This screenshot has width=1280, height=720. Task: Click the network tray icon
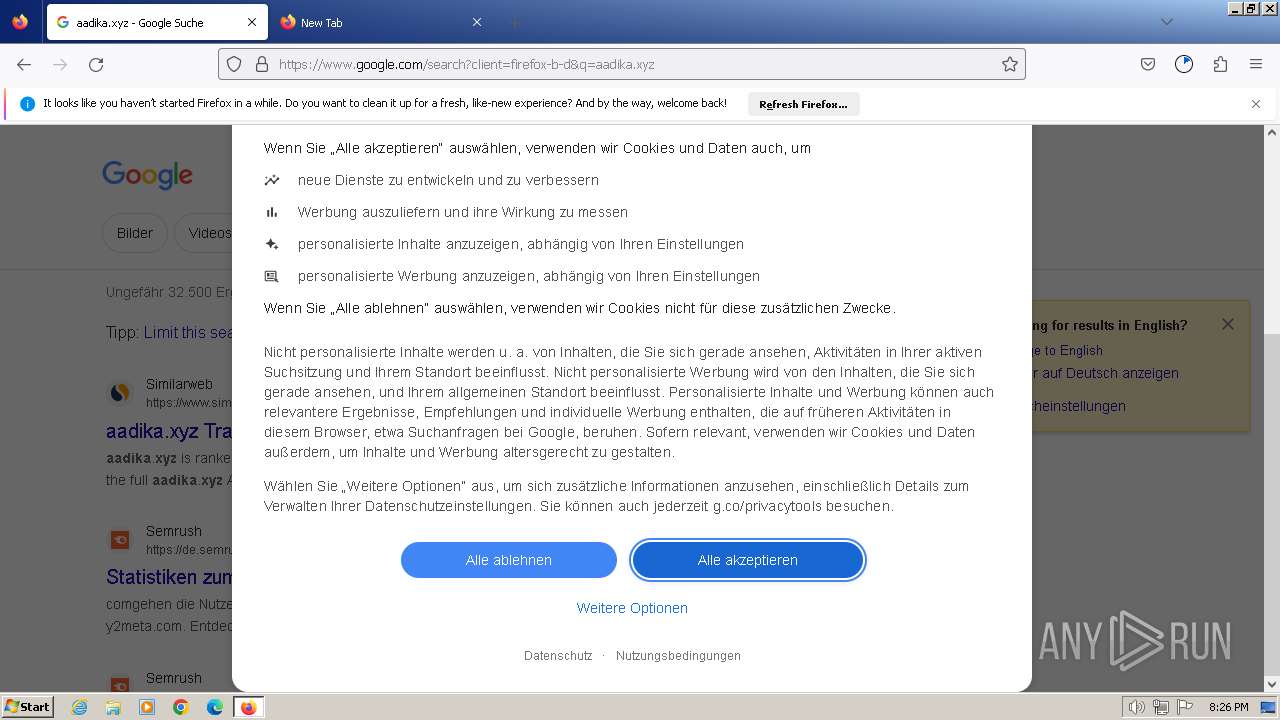coord(1161,707)
